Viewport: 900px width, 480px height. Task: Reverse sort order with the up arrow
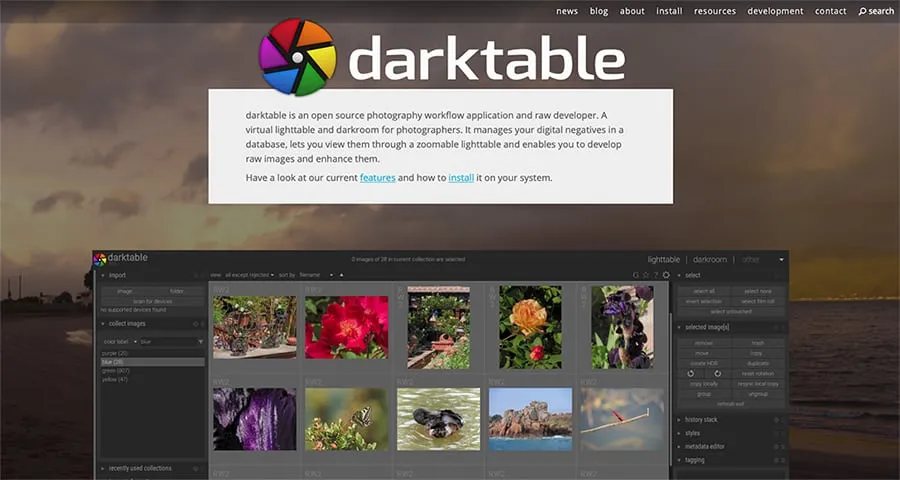coord(341,275)
